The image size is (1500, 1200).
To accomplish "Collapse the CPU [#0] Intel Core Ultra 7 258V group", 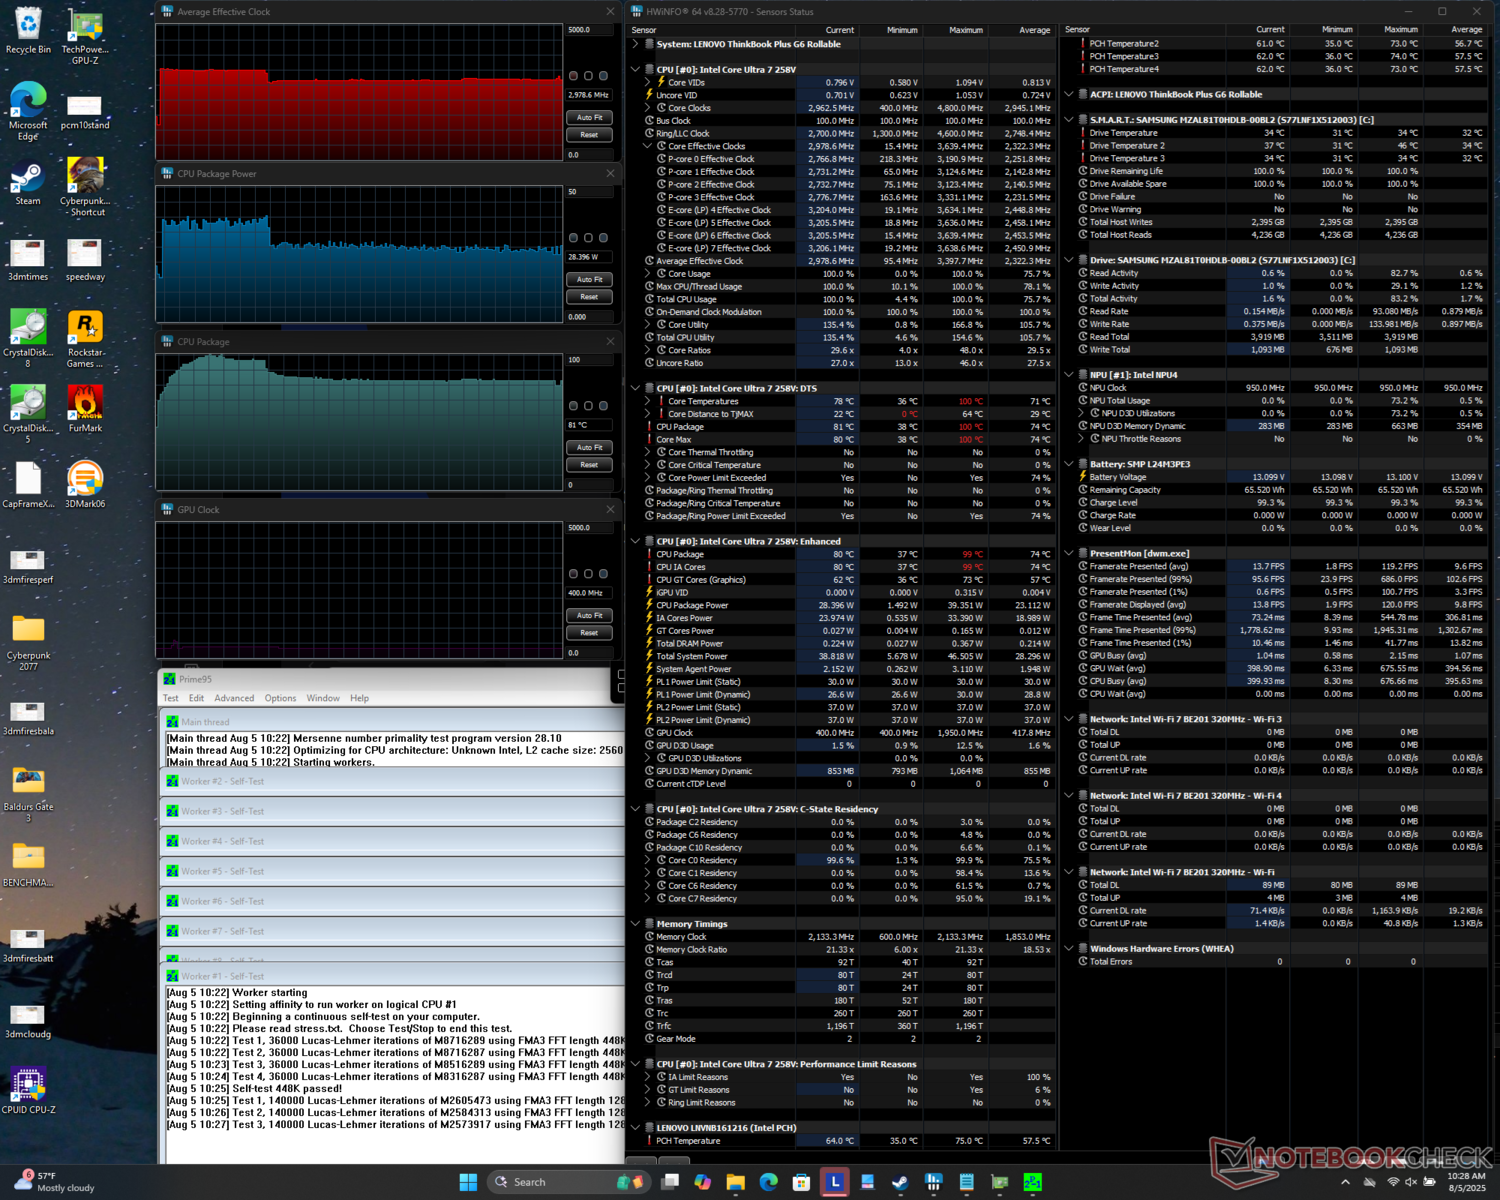I will coord(636,70).
